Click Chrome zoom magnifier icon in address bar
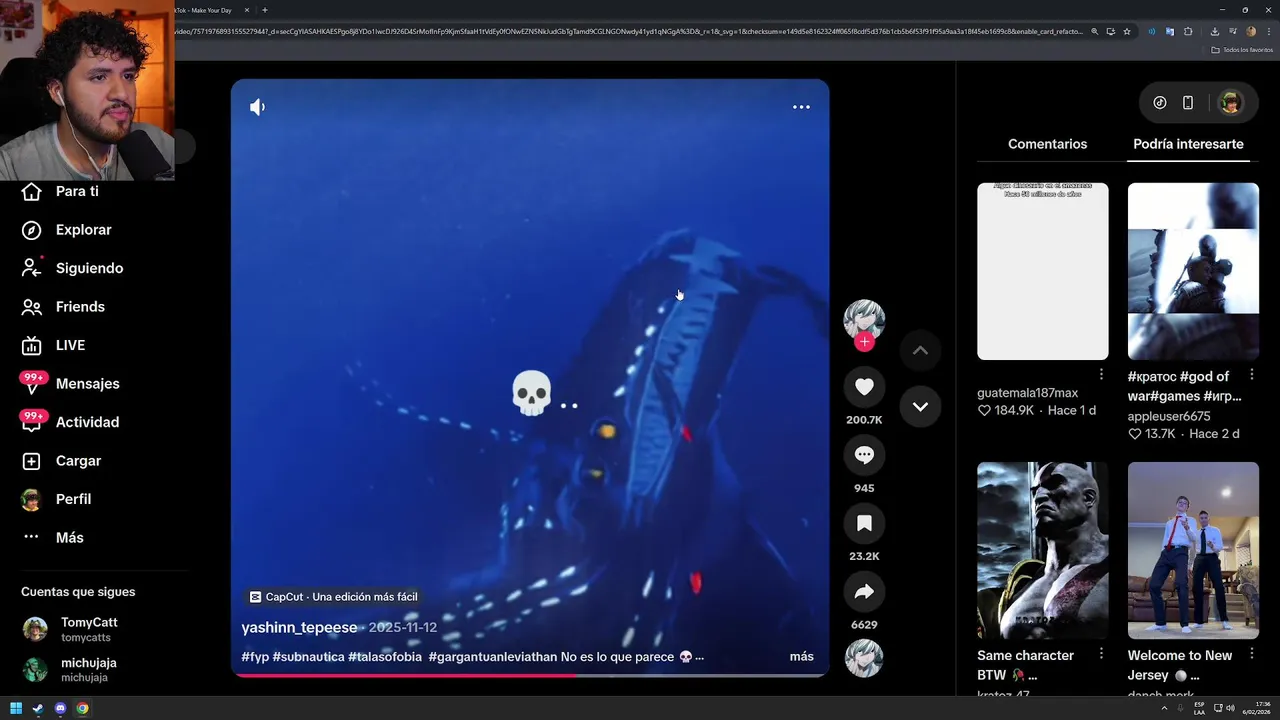This screenshot has width=1280, height=720. point(1095,31)
